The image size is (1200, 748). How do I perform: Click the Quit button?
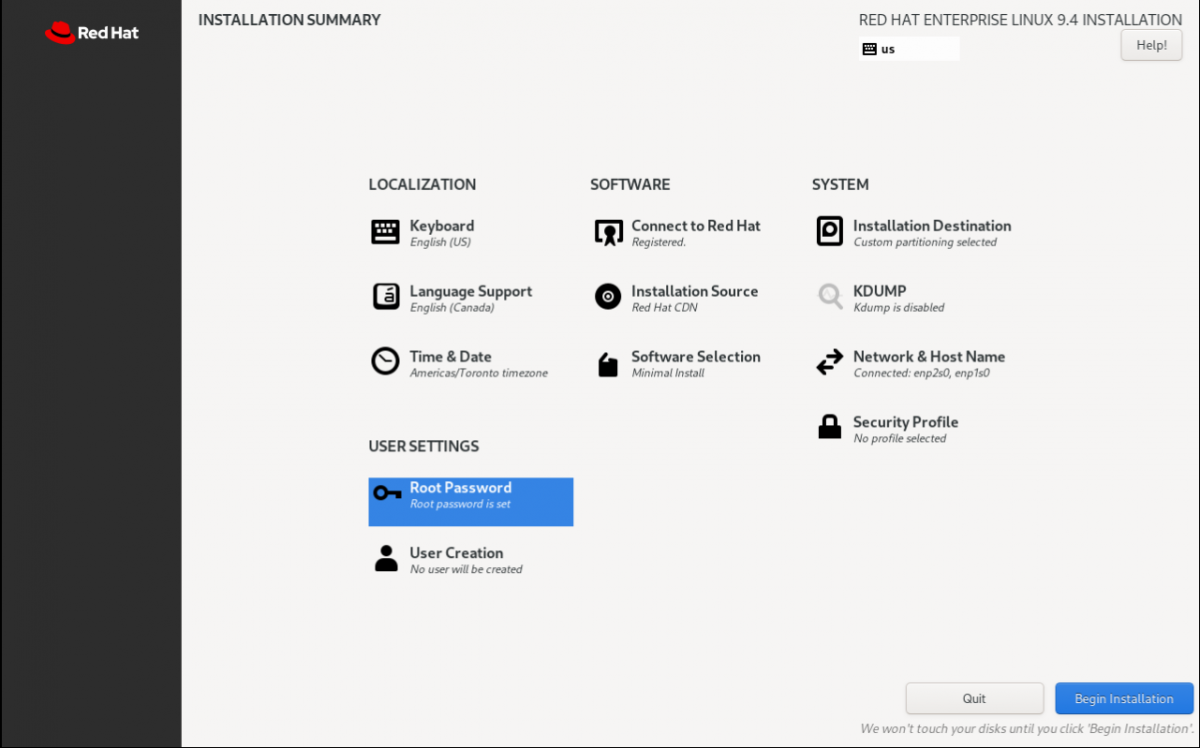click(974, 699)
